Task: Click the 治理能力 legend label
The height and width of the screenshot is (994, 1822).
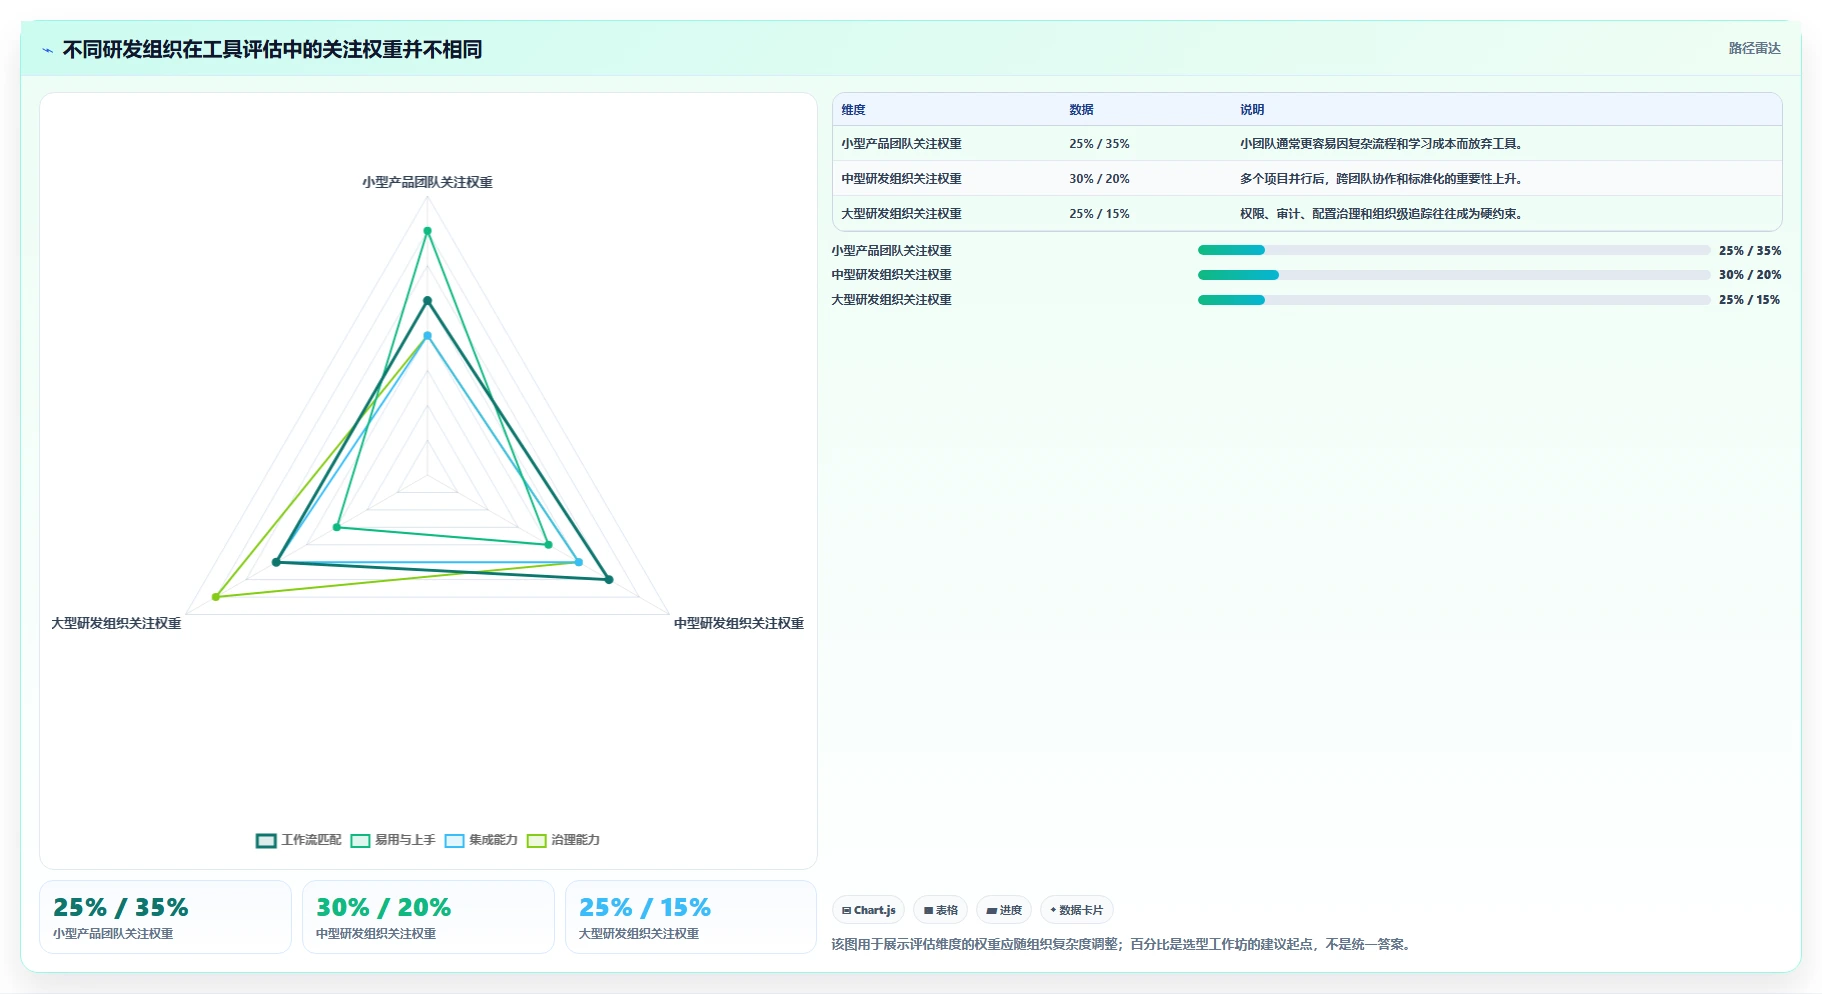Action: [x=575, y=840]
